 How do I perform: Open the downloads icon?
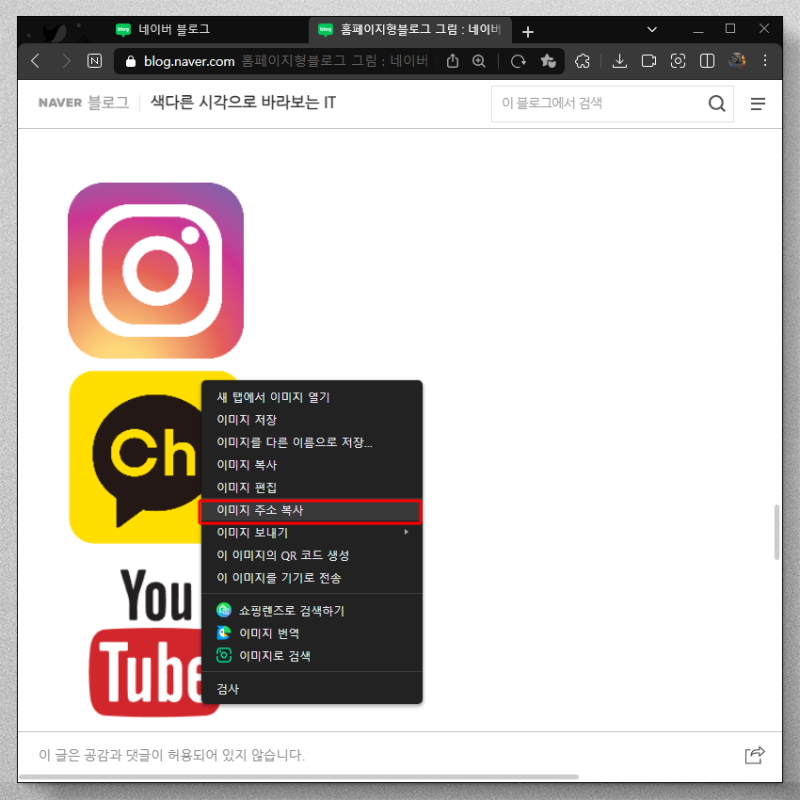[619, 61]
